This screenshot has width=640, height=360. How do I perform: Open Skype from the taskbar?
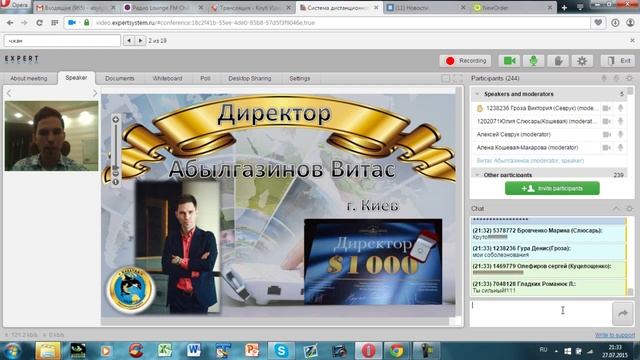281,351
